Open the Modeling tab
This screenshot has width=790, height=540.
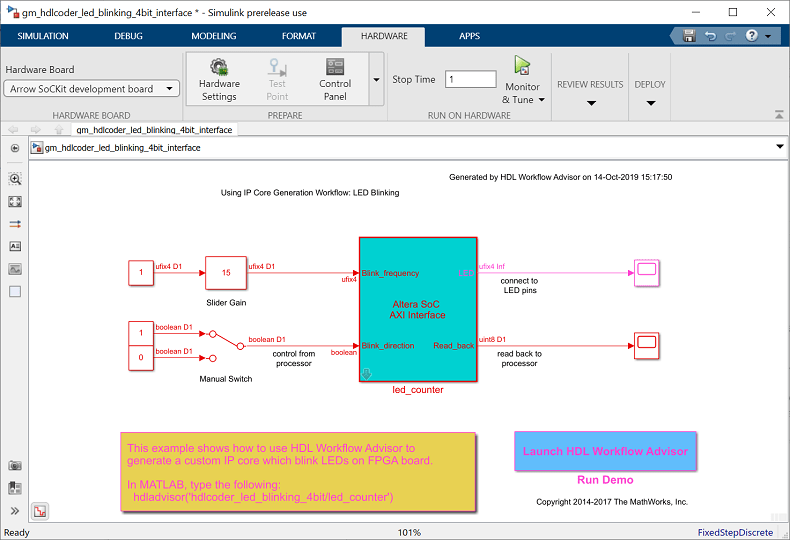click(x=214, y=36)
